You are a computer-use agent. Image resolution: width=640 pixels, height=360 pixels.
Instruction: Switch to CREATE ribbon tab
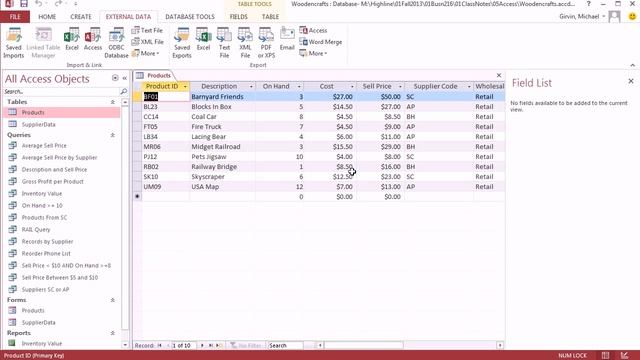(81, 17)
